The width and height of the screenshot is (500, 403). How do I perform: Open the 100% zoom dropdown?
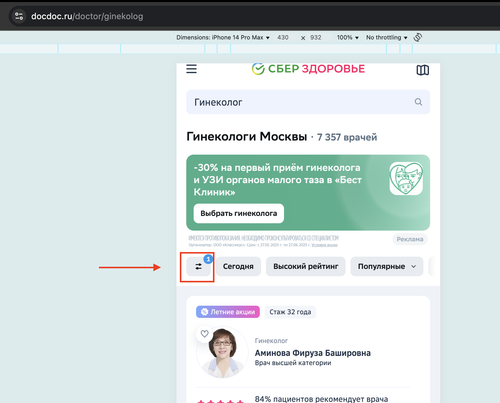347,37
